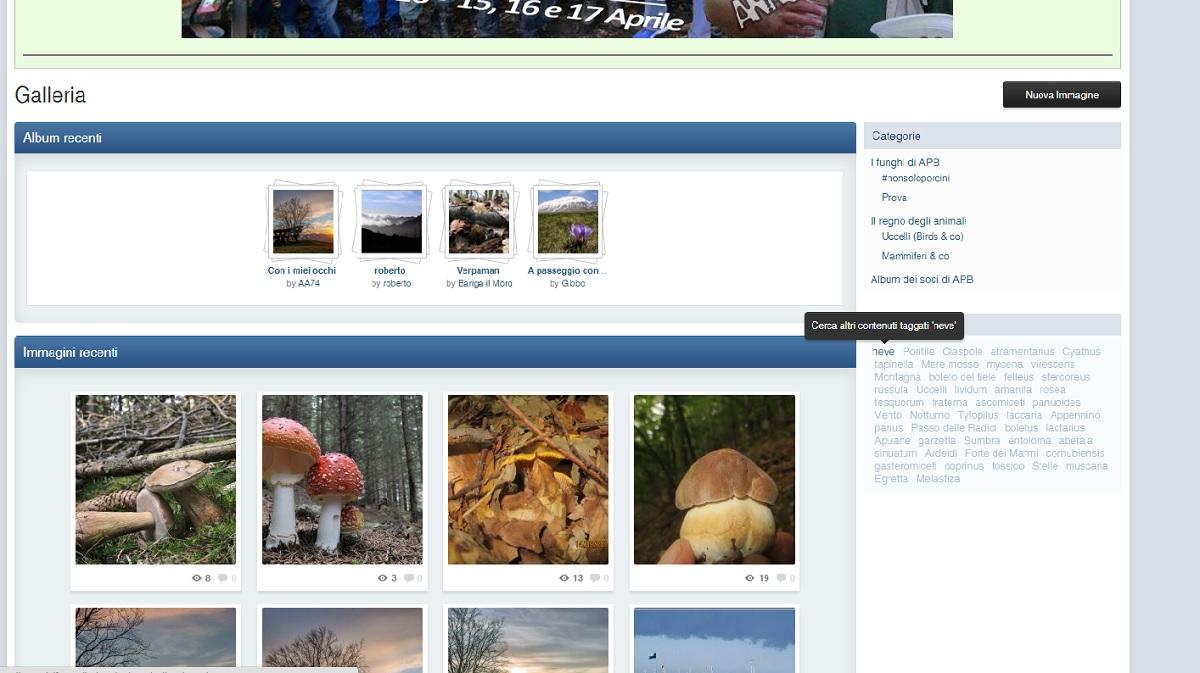
Task: Select the 'Uccelli' tag in the tag cloud
Action: (931, 390)
